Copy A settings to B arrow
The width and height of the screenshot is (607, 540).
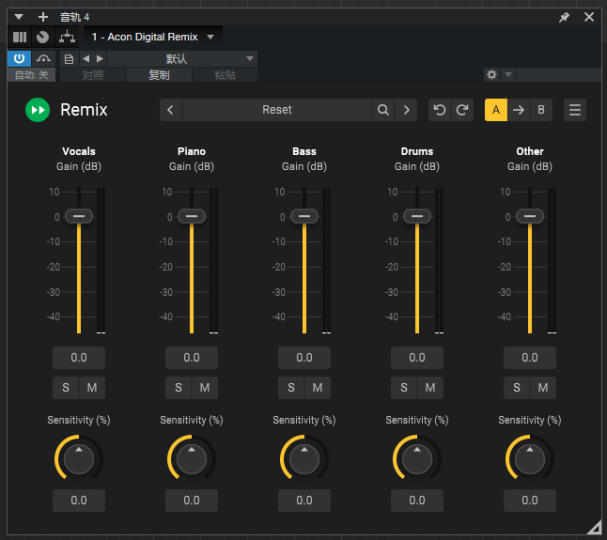518,110
